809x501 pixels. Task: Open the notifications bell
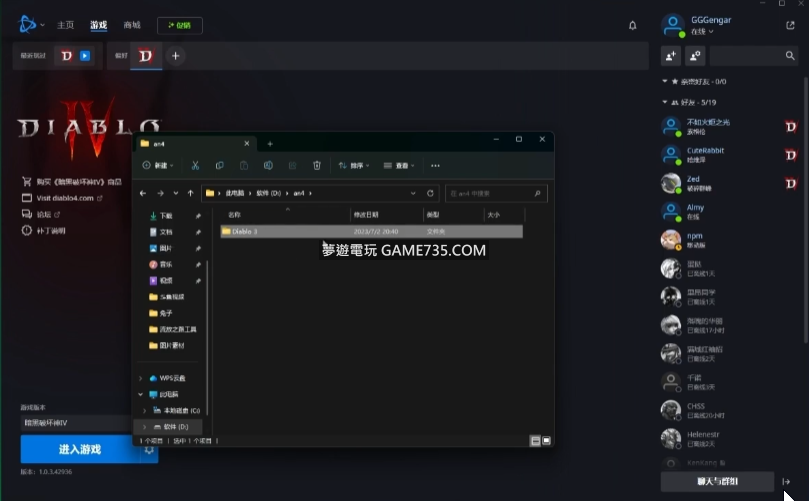(x=633, y=25)
